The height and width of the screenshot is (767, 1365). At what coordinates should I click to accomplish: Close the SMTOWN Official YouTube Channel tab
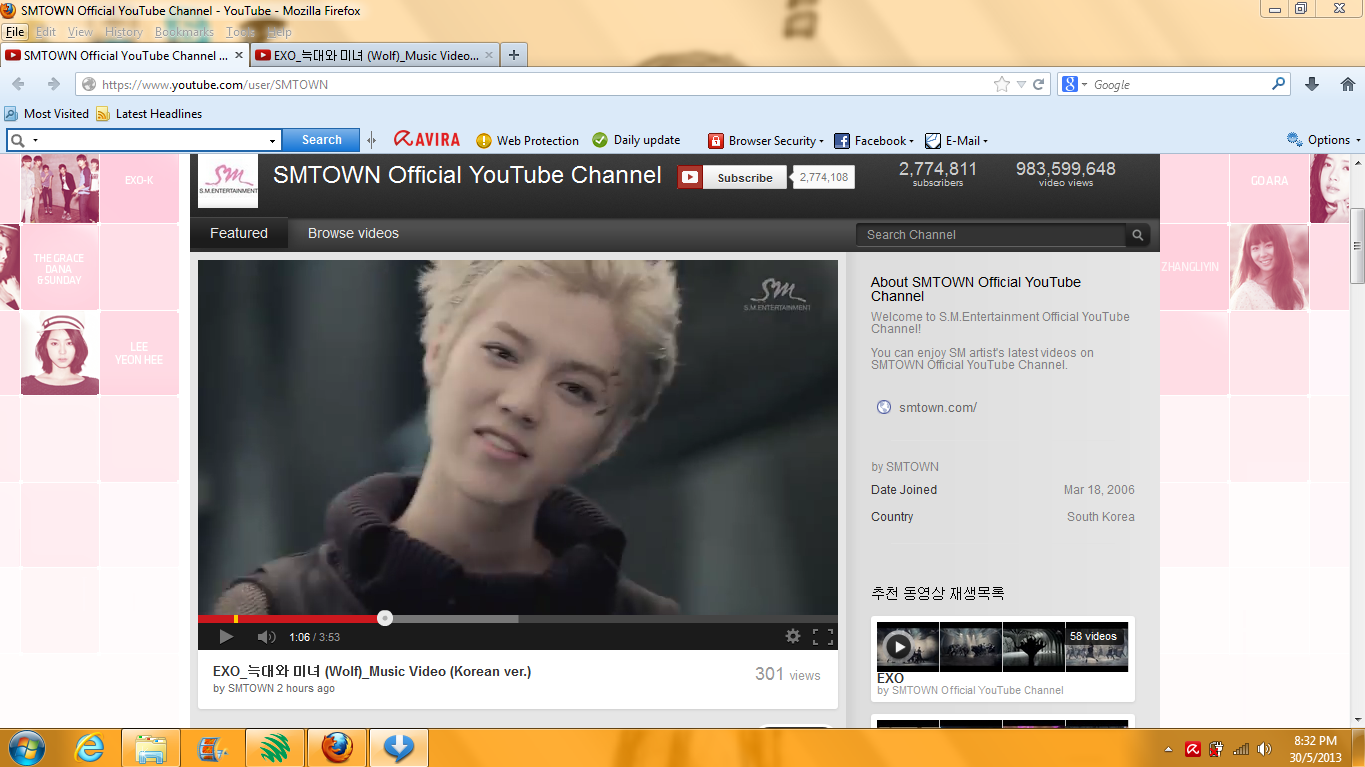(238, 56)
